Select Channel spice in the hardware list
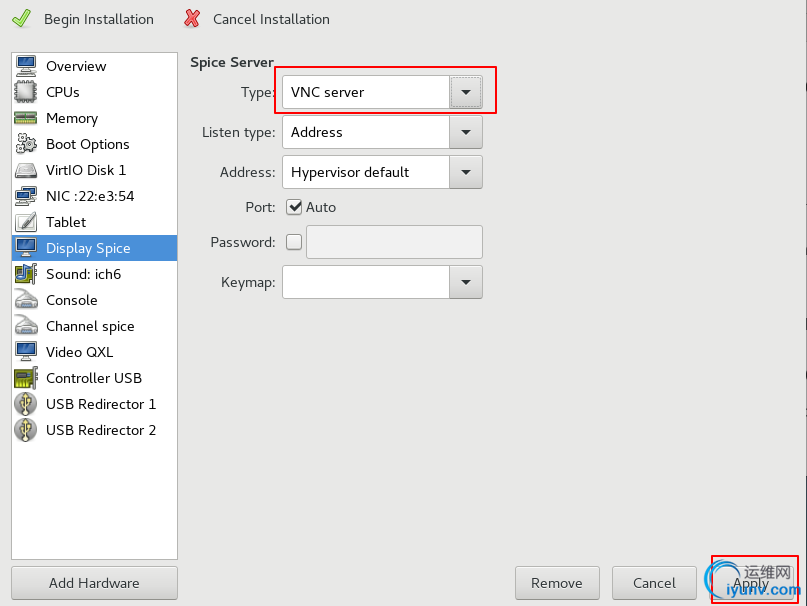807x606 pixels. point(90,326)
